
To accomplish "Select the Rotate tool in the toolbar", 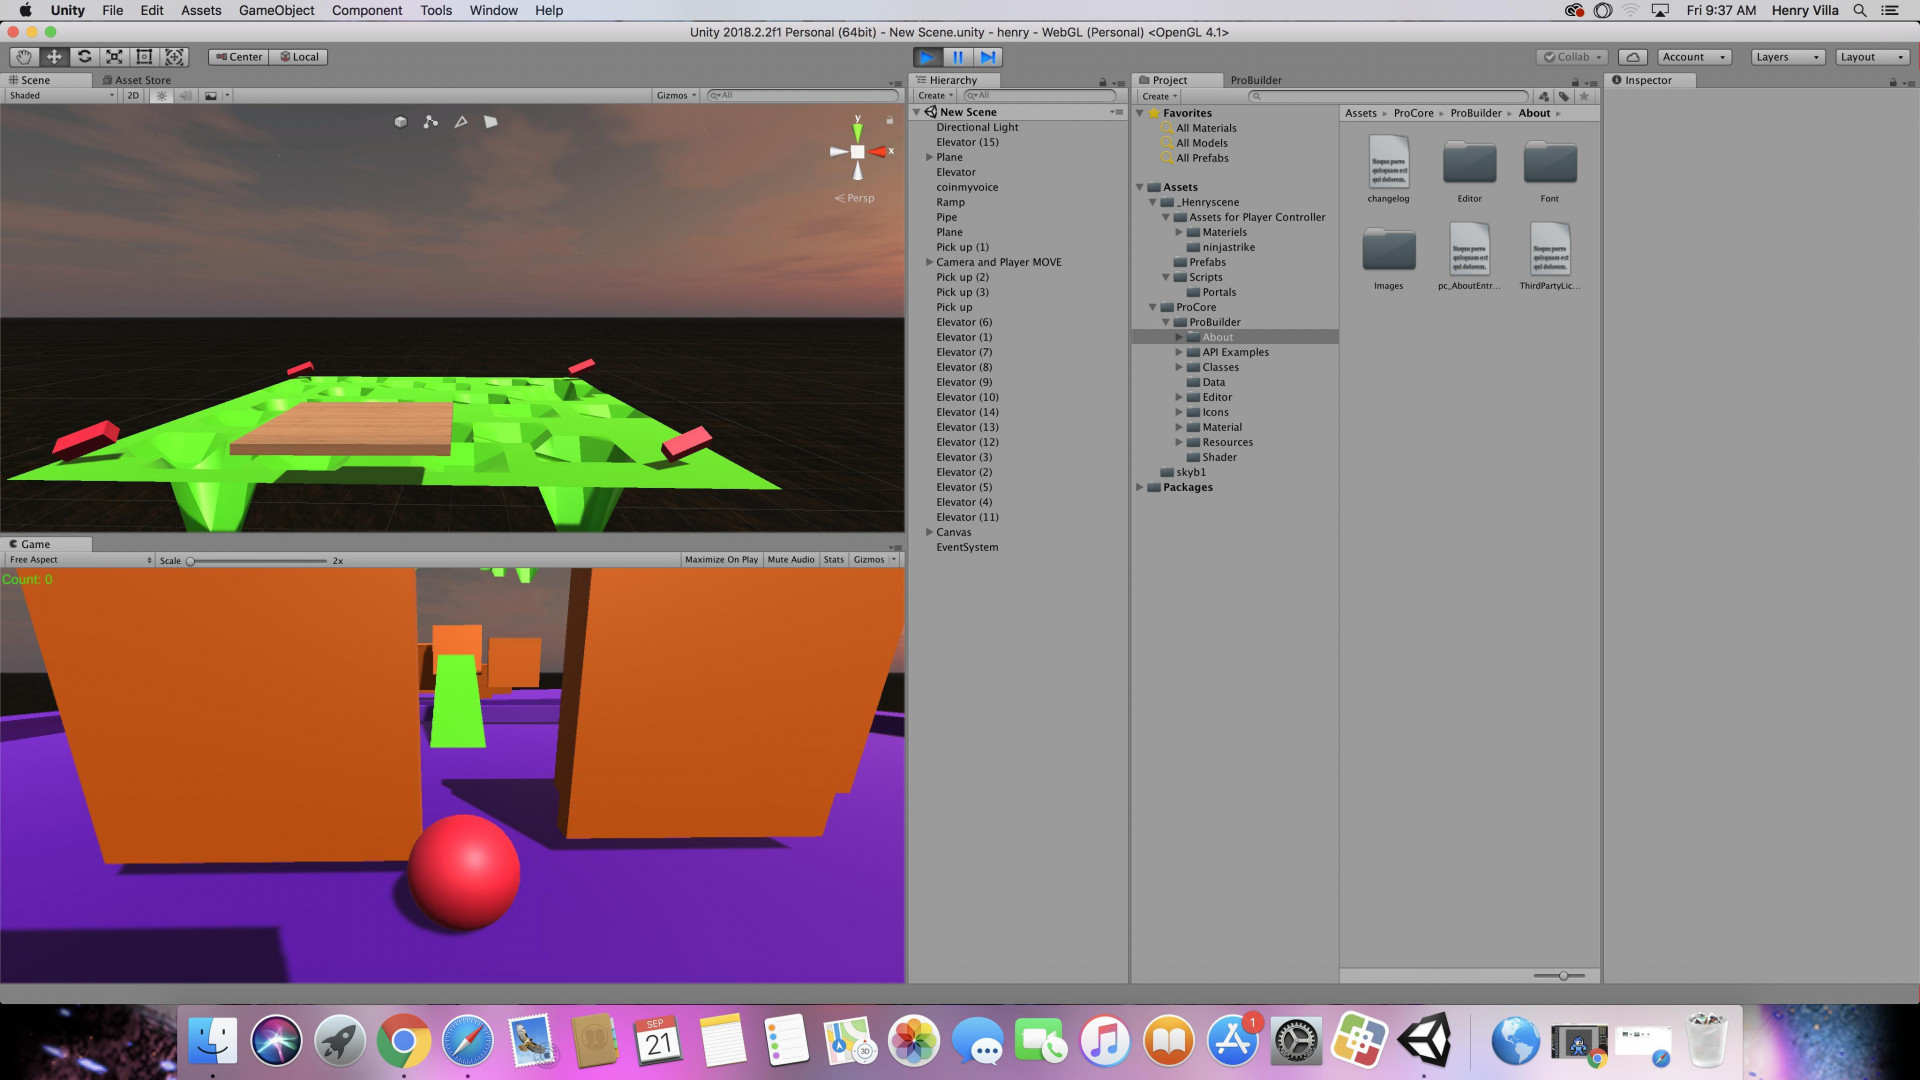I will click(x=85, y=57).
